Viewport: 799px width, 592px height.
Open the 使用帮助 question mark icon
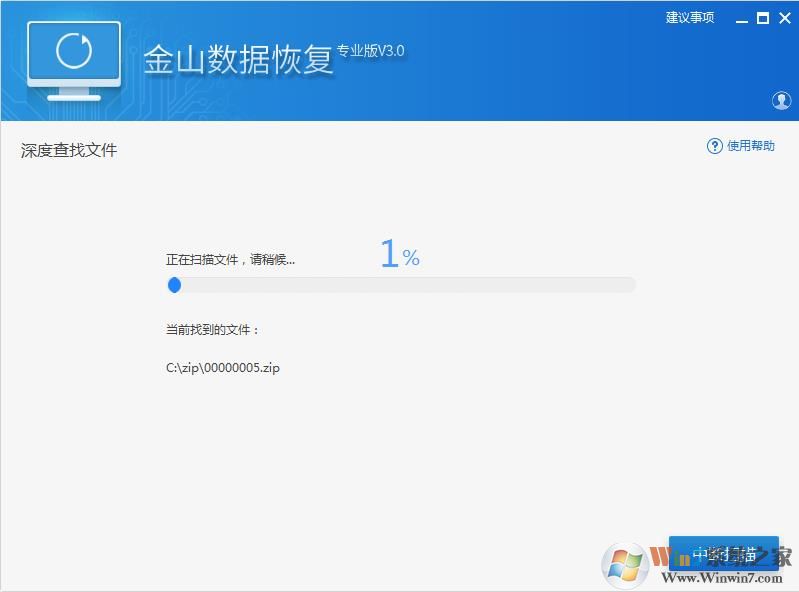[x=714, y=146]
